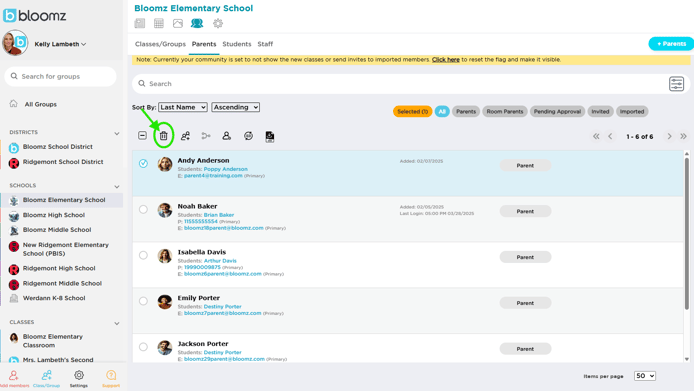Image resolution: width=694 pixels, height=391 pixels.
Task: Click the + Parents button
Action: (671, 44)
